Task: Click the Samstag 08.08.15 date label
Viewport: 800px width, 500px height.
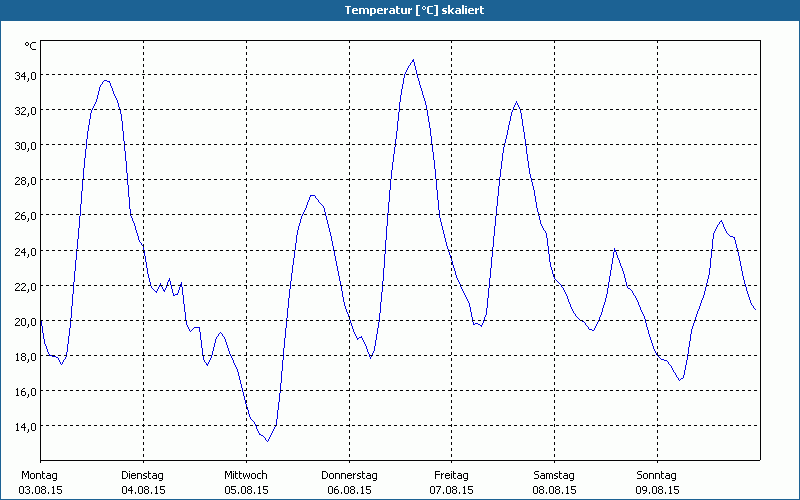Action: (554, 483)
